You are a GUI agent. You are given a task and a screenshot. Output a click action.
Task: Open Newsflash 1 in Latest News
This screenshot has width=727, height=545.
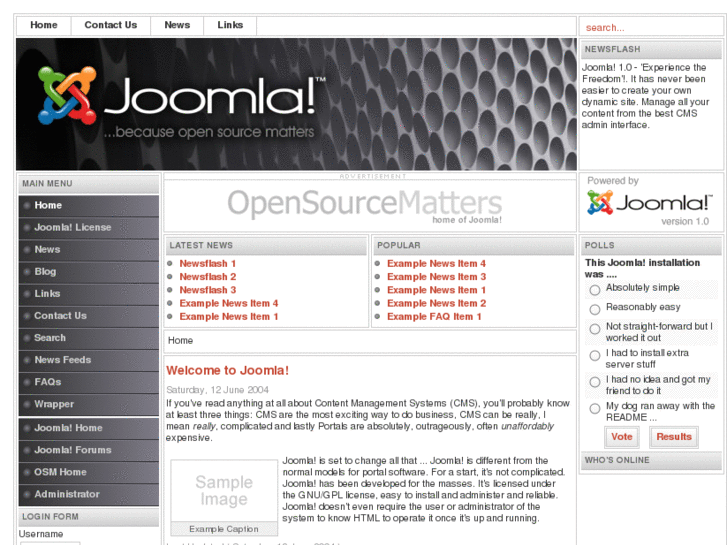[x=208, y=263]
